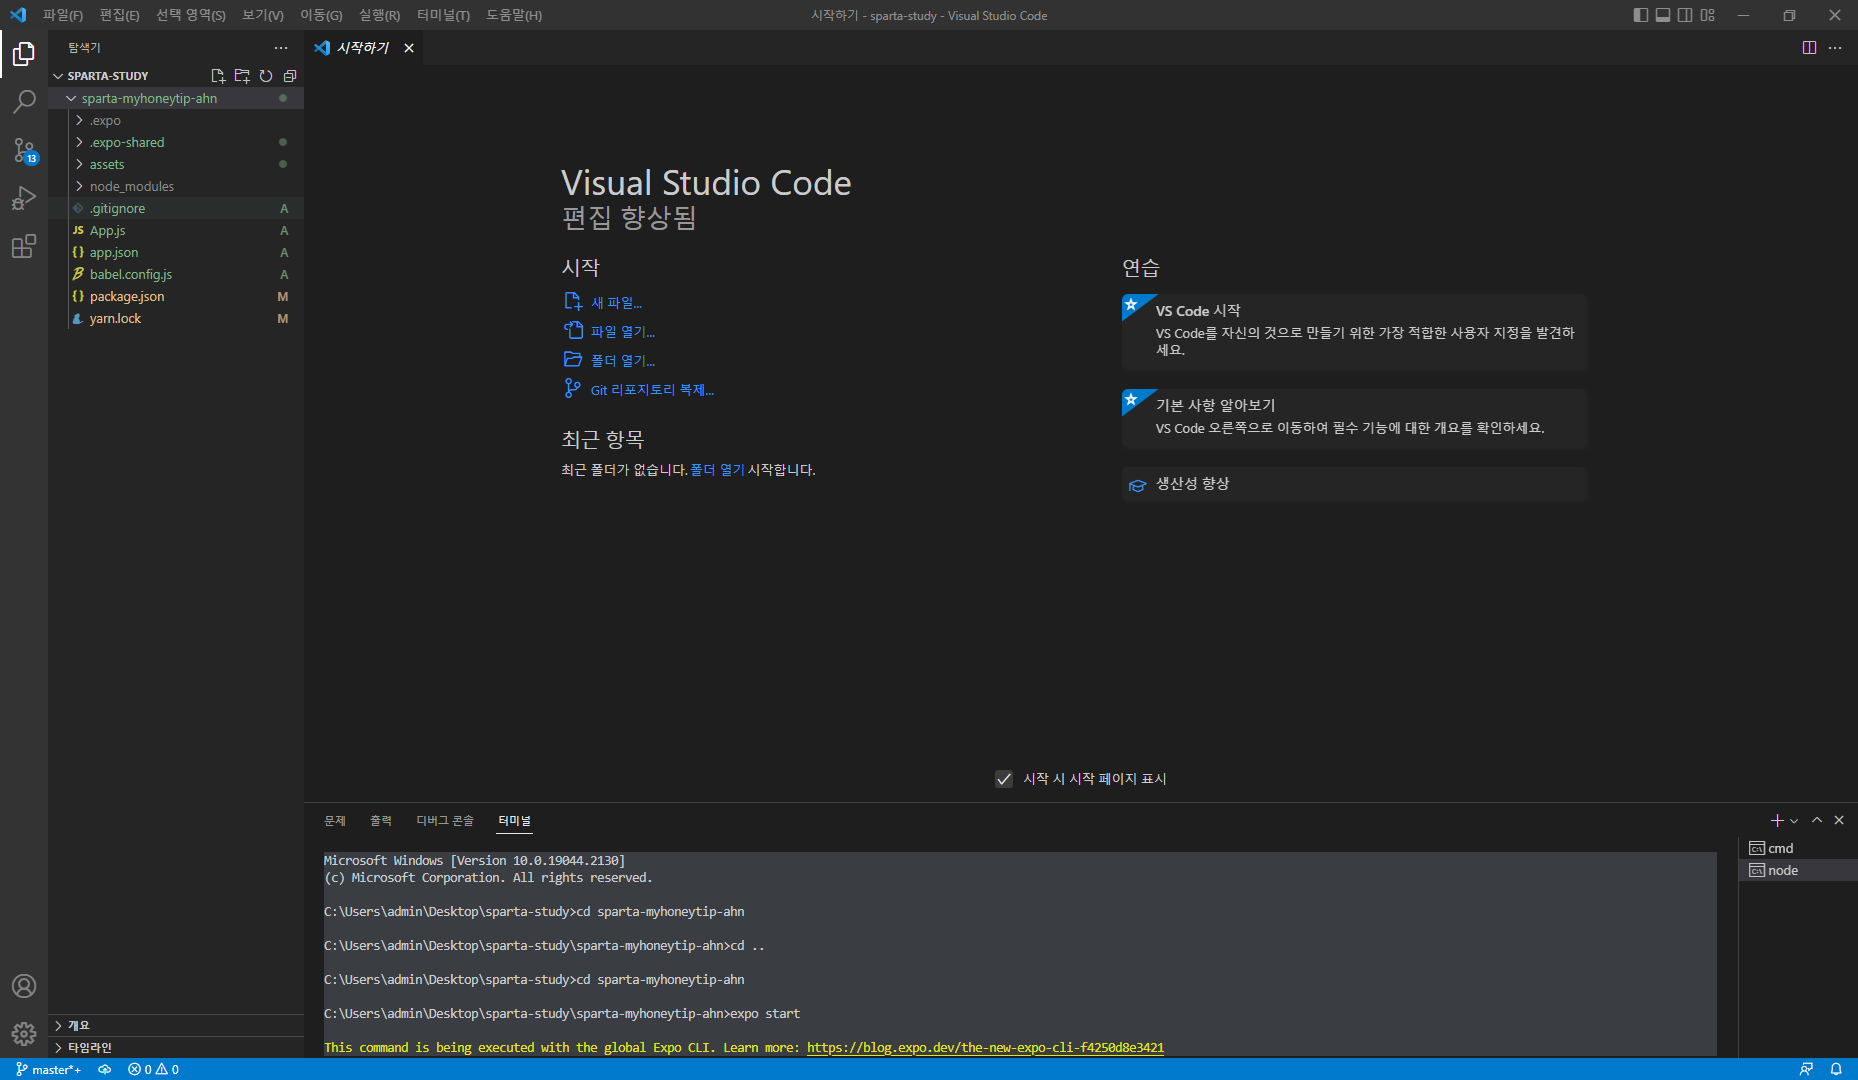Open App.js in the explorer
Viewport: 1858px width, 1080px height.
pyautogui.click(x=176, y=230)
